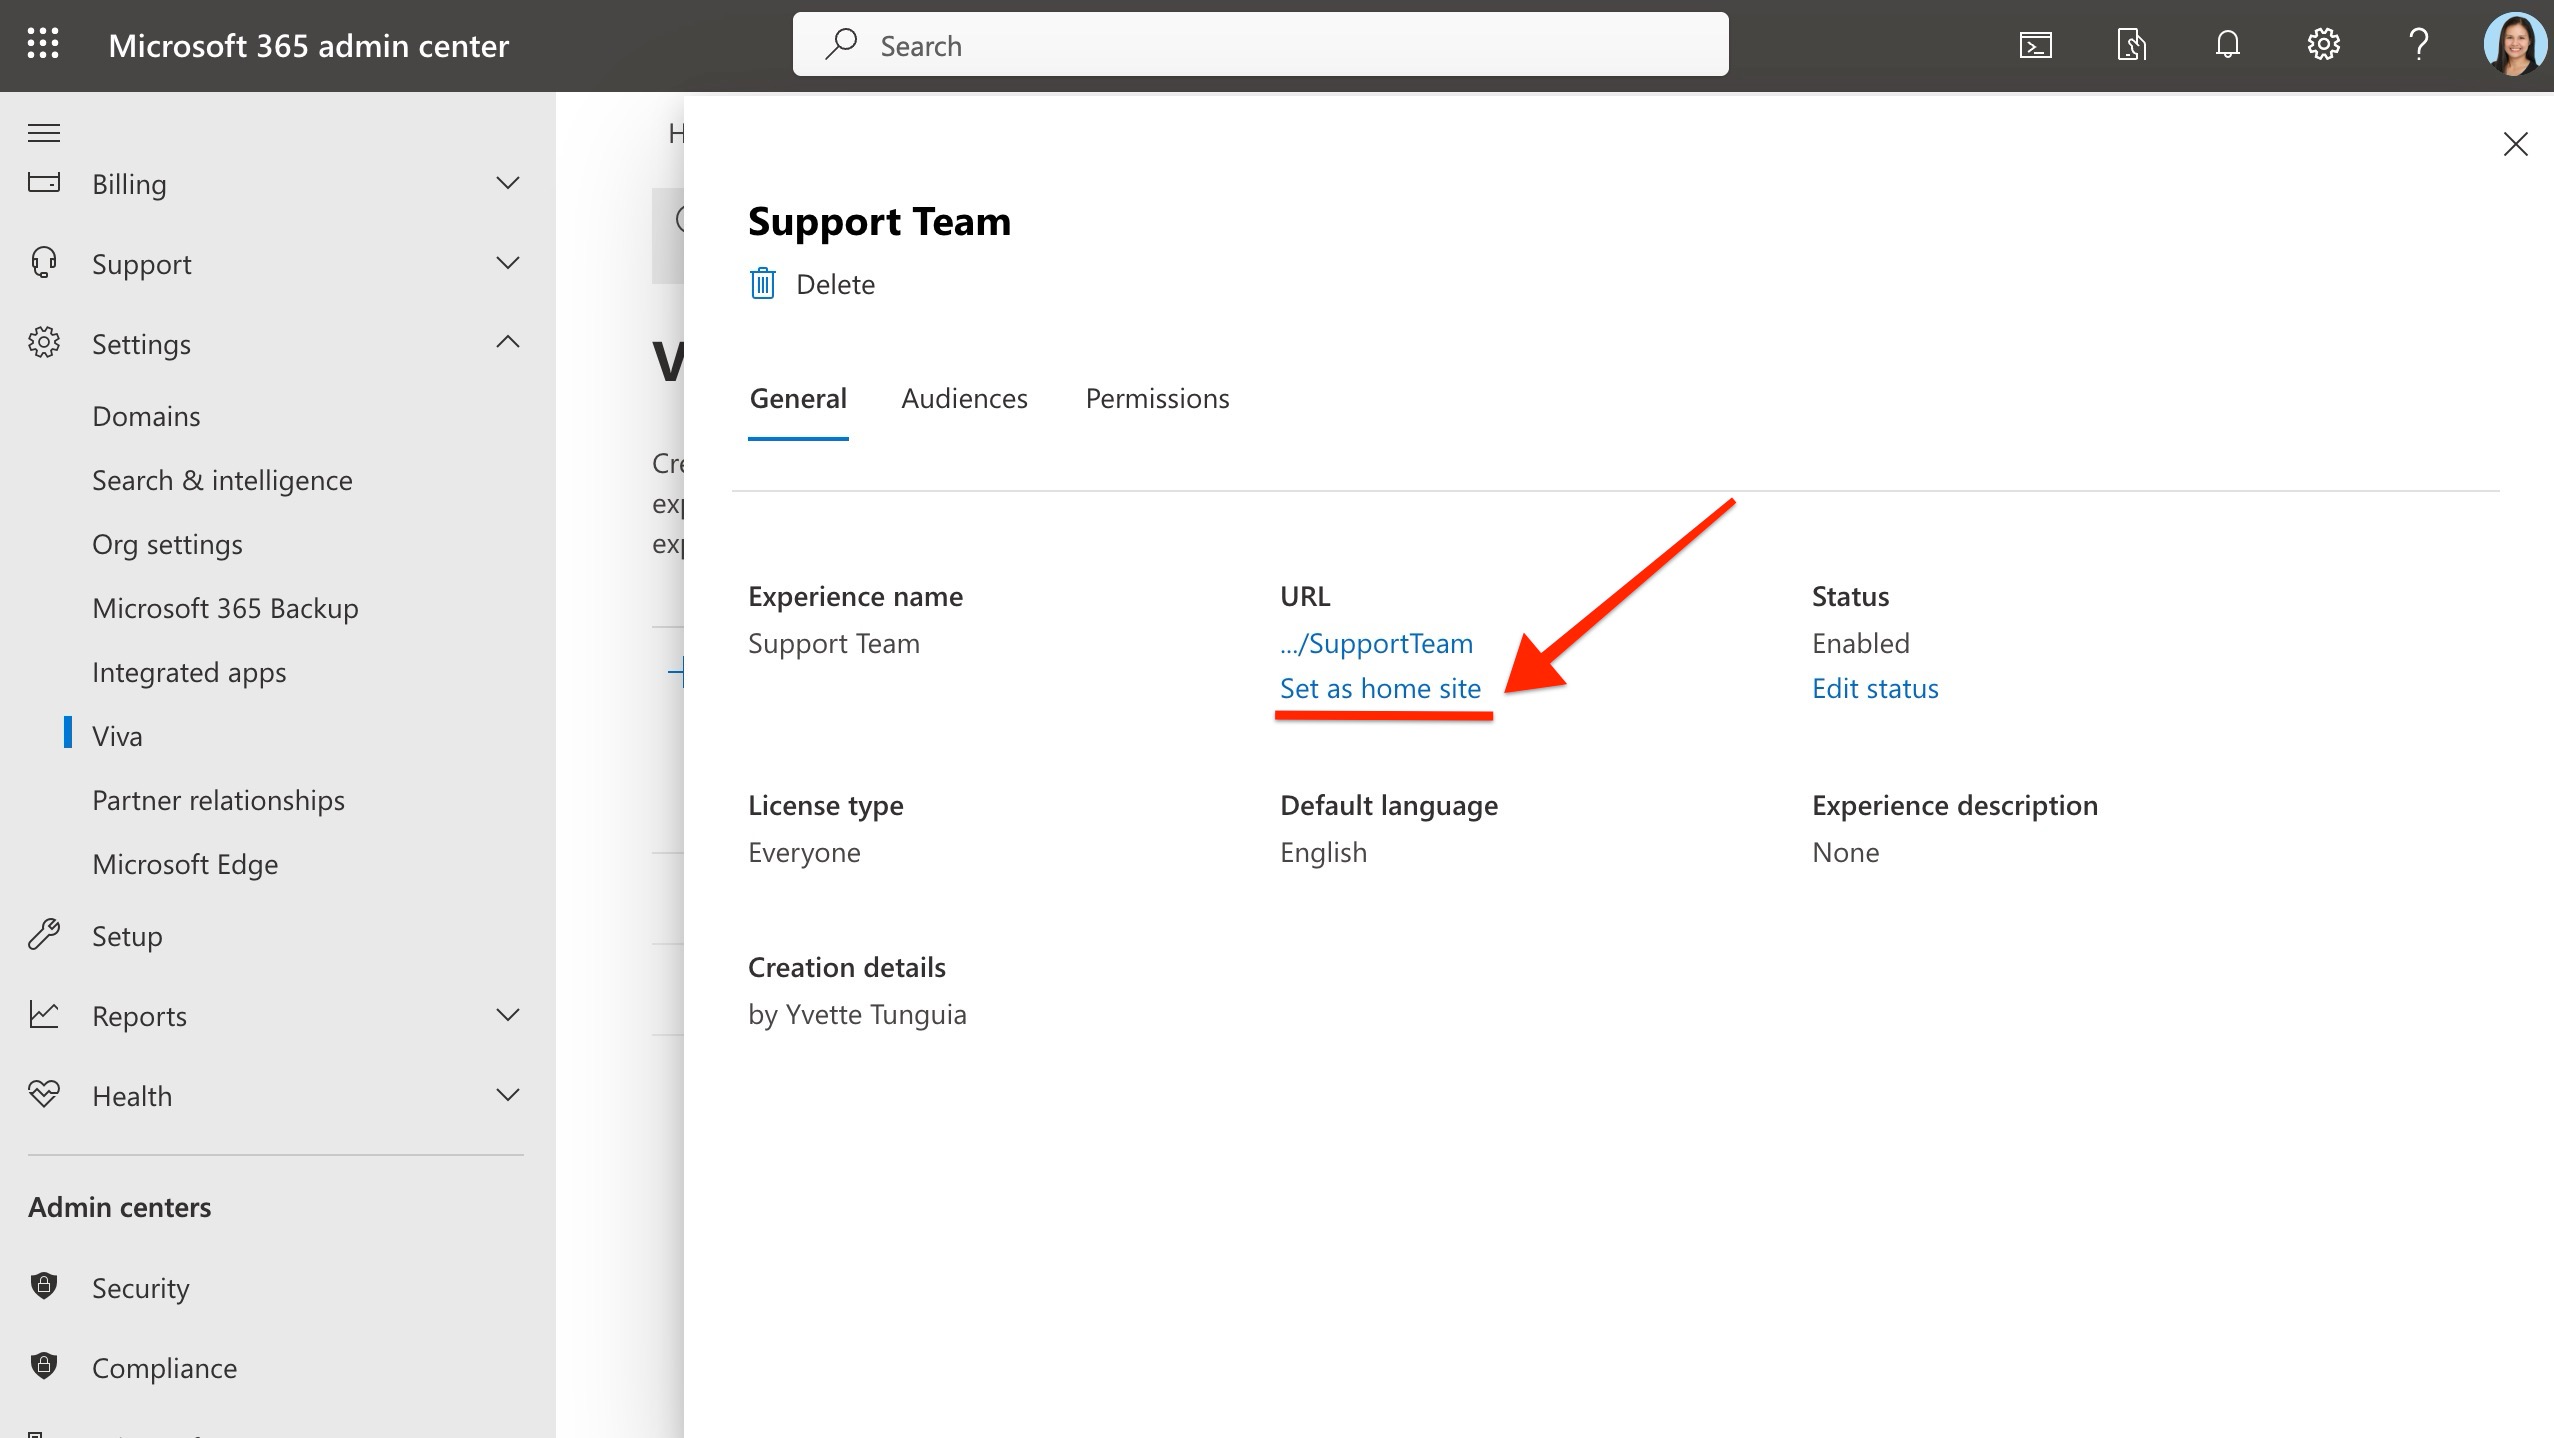
Task: Click in the Search input field
Action: [x=1260, y=45]
